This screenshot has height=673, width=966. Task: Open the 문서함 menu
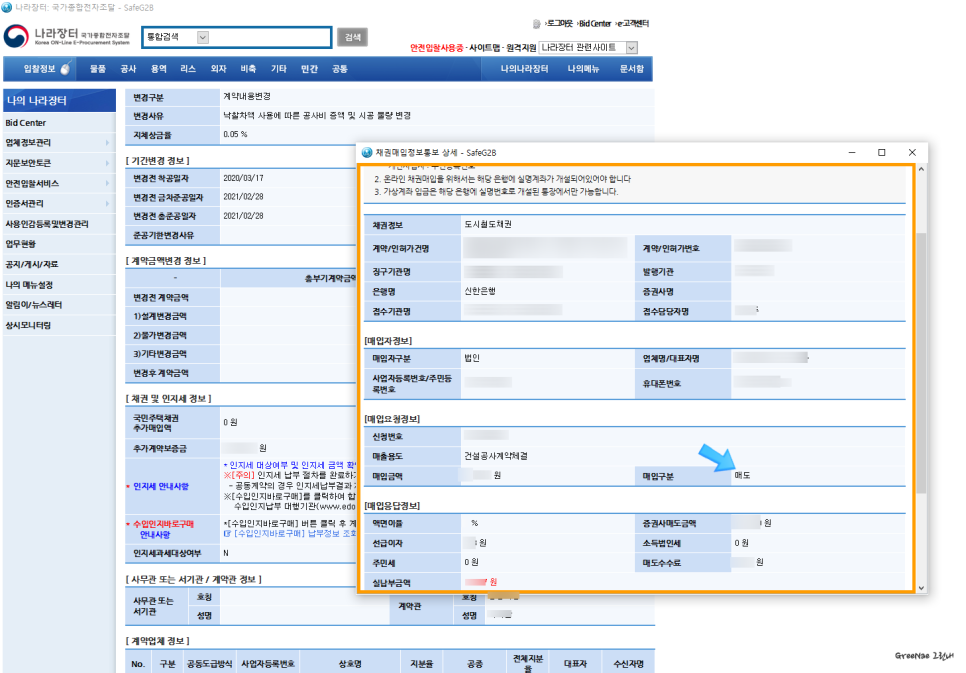pyautogui.click(x=632, y=69)
